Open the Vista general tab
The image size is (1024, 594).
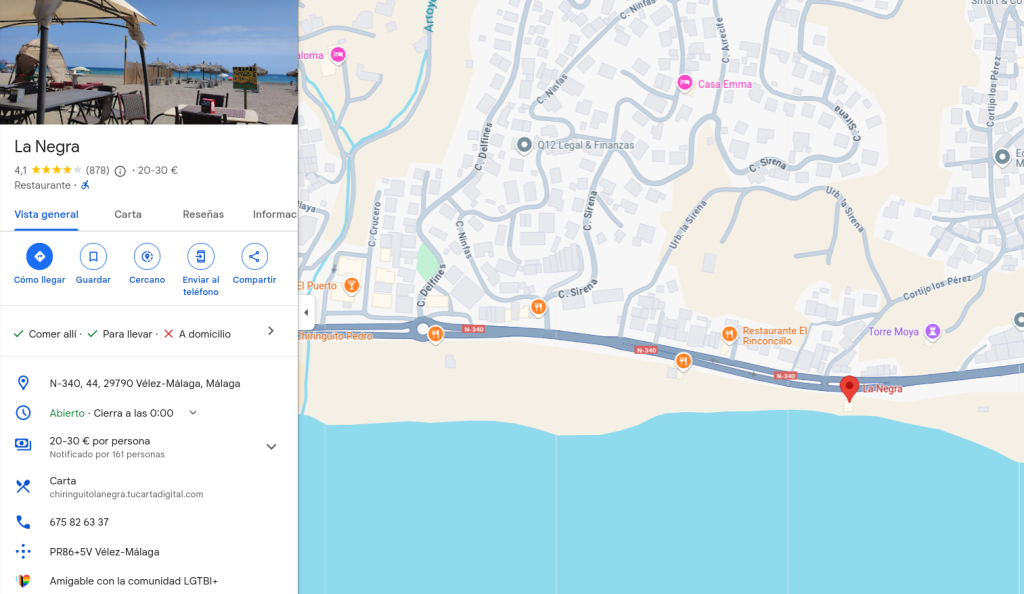(46, 214)
